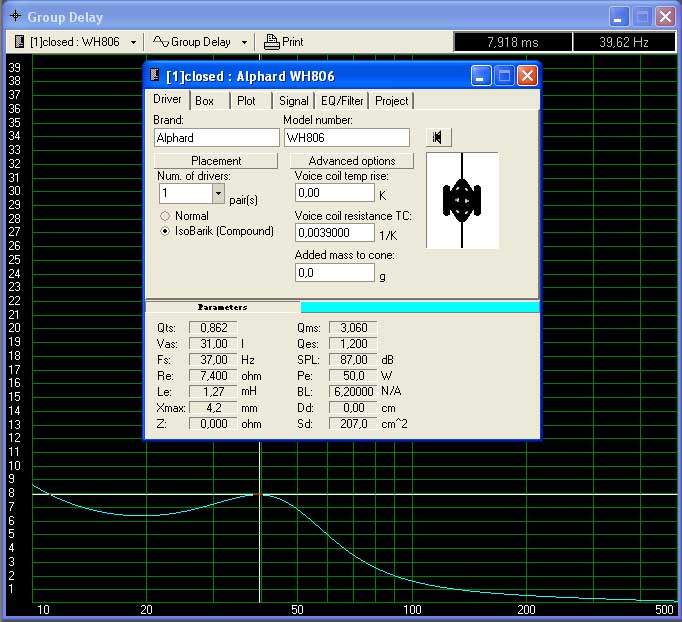
Task: Click the driver dialog title bar icon
Action: (155, 76)
